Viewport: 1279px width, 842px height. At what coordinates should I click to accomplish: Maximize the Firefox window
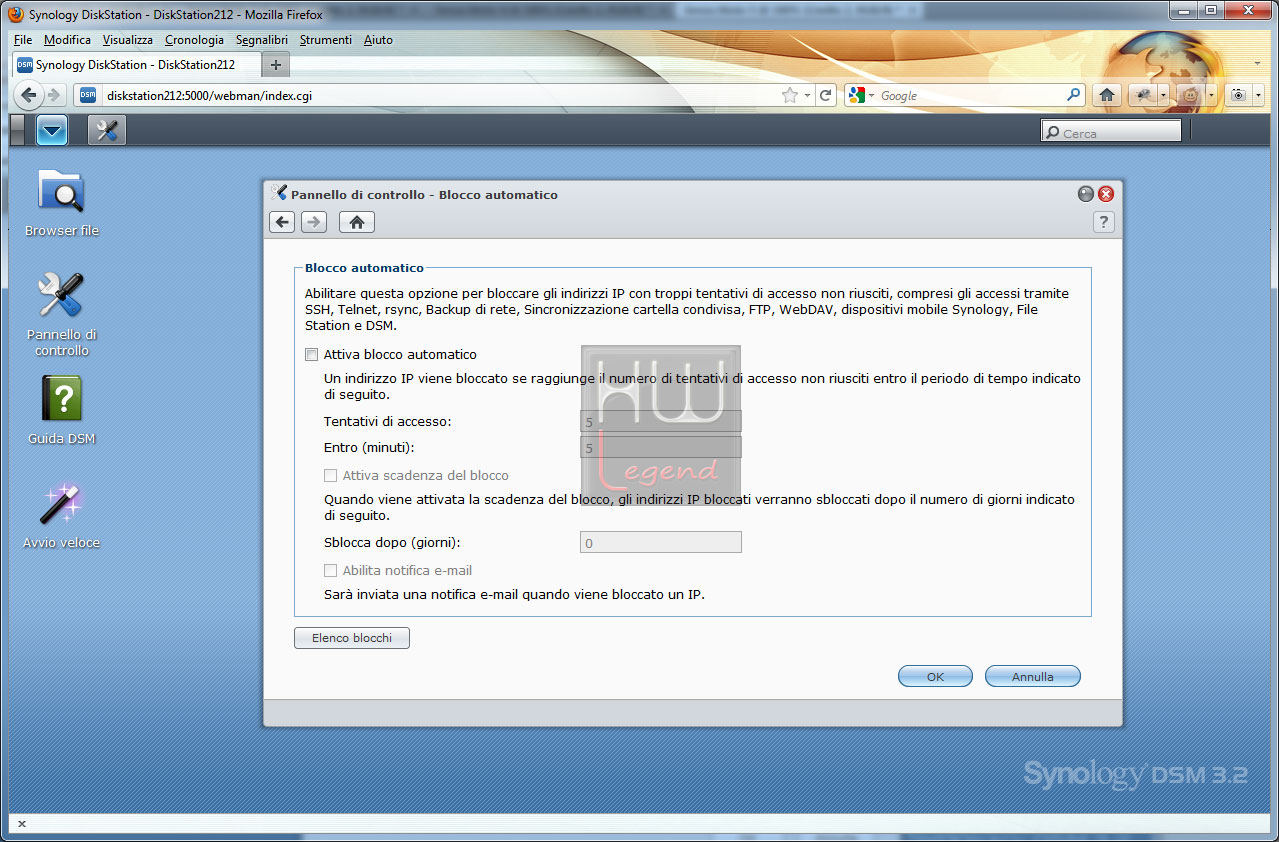[x=1210, y=11]
